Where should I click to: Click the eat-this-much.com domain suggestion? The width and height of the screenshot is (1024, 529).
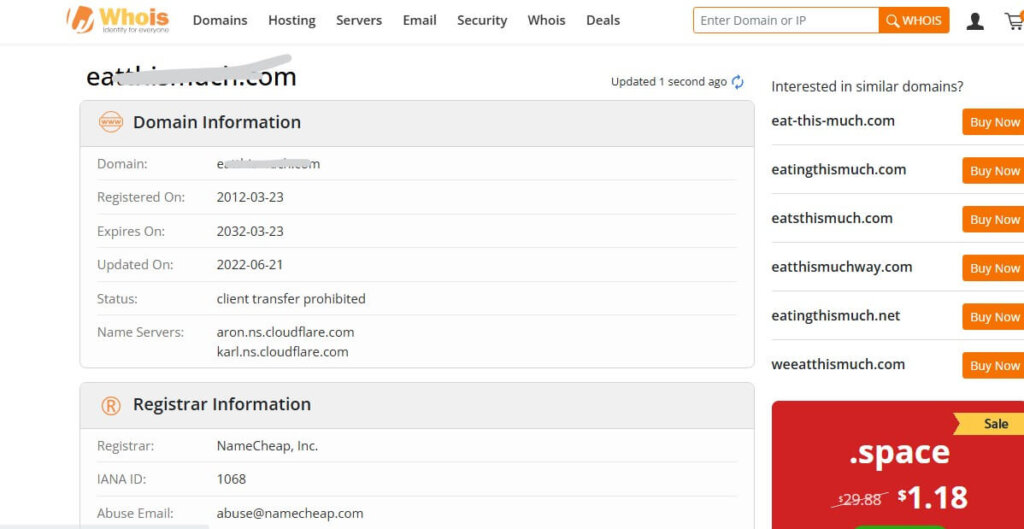tap(833, 121)
